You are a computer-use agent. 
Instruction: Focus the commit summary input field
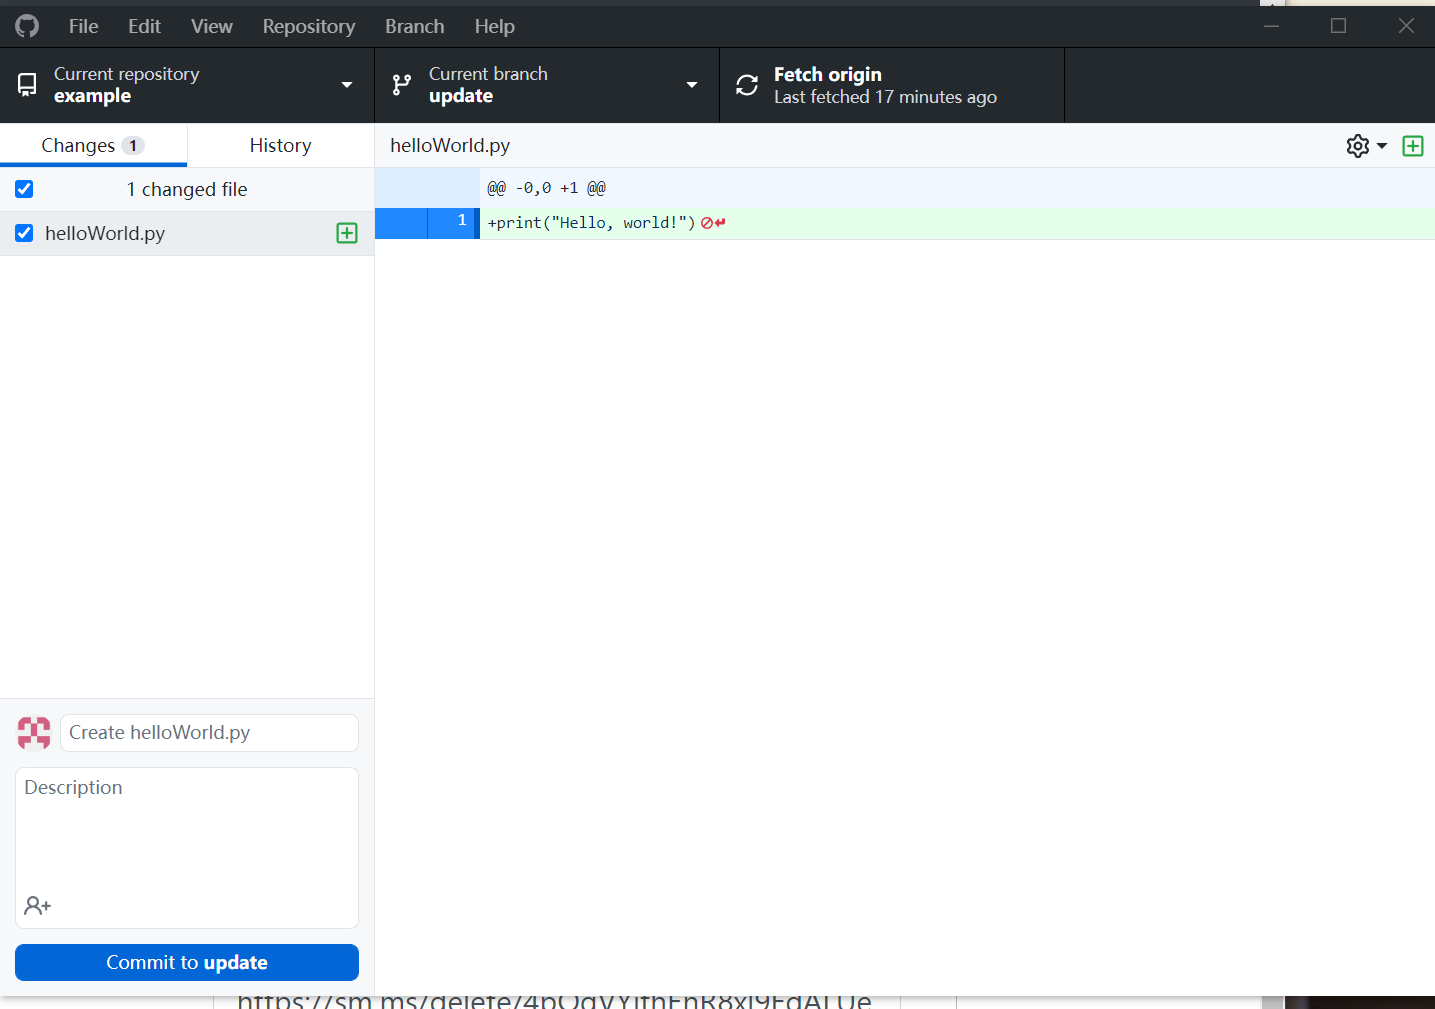tap(209, 733)
